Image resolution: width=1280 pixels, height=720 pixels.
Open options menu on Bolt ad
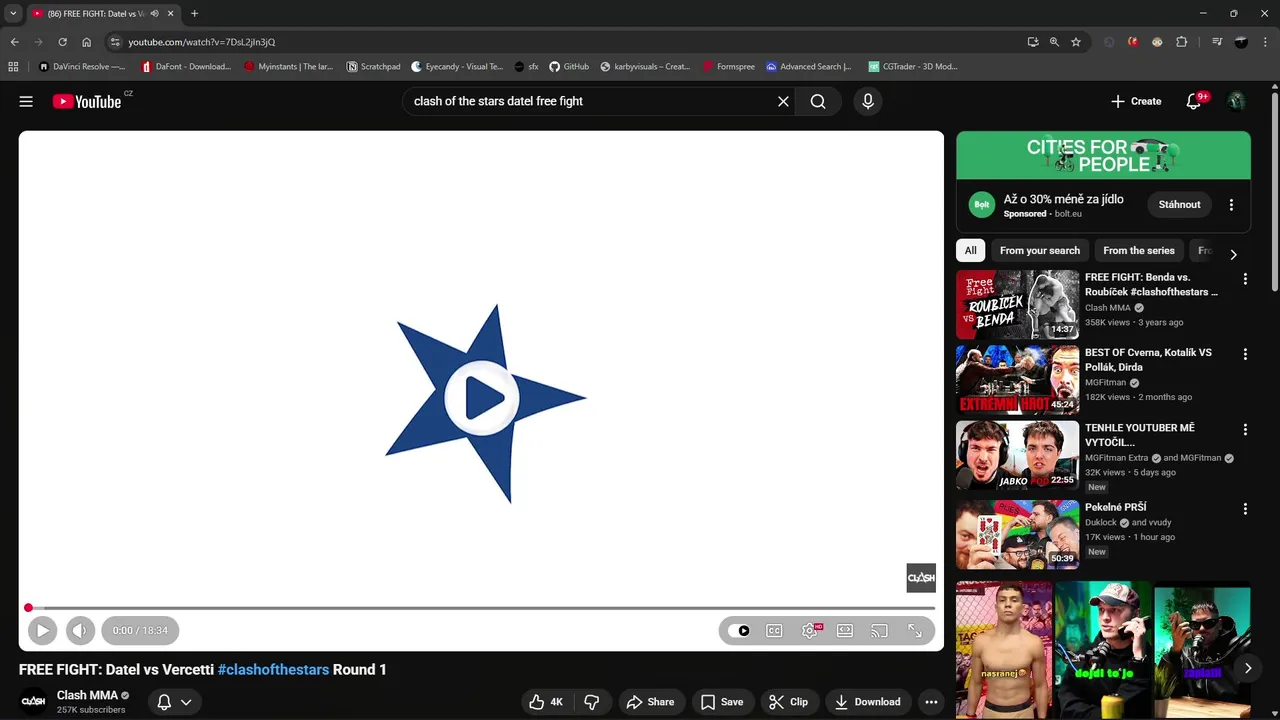pyautogui.click(x=1231, y=204)
